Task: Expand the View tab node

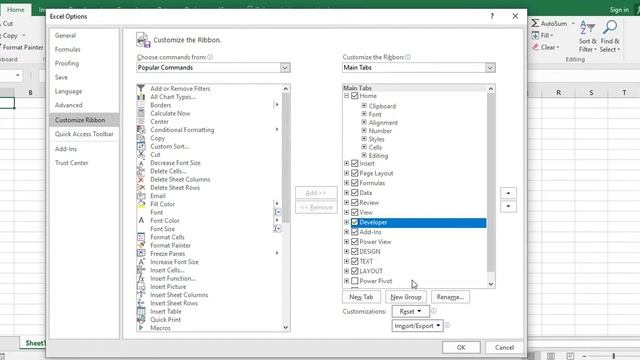Action: pyautogui.click(x=347, y=212)
